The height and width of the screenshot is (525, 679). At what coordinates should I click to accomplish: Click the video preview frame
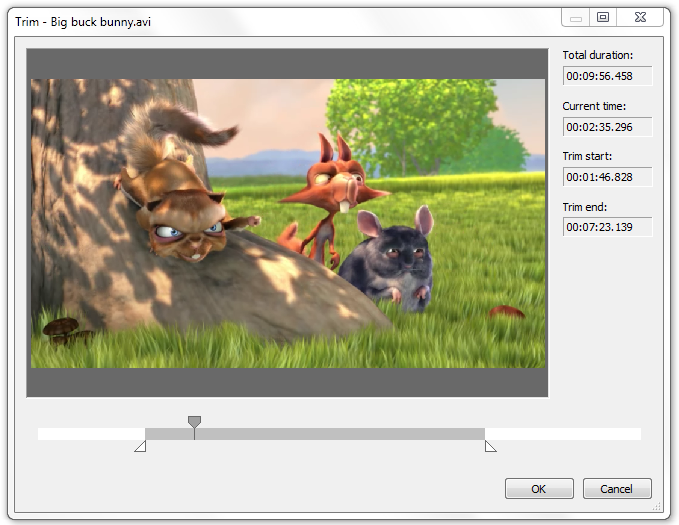point(288,223)
